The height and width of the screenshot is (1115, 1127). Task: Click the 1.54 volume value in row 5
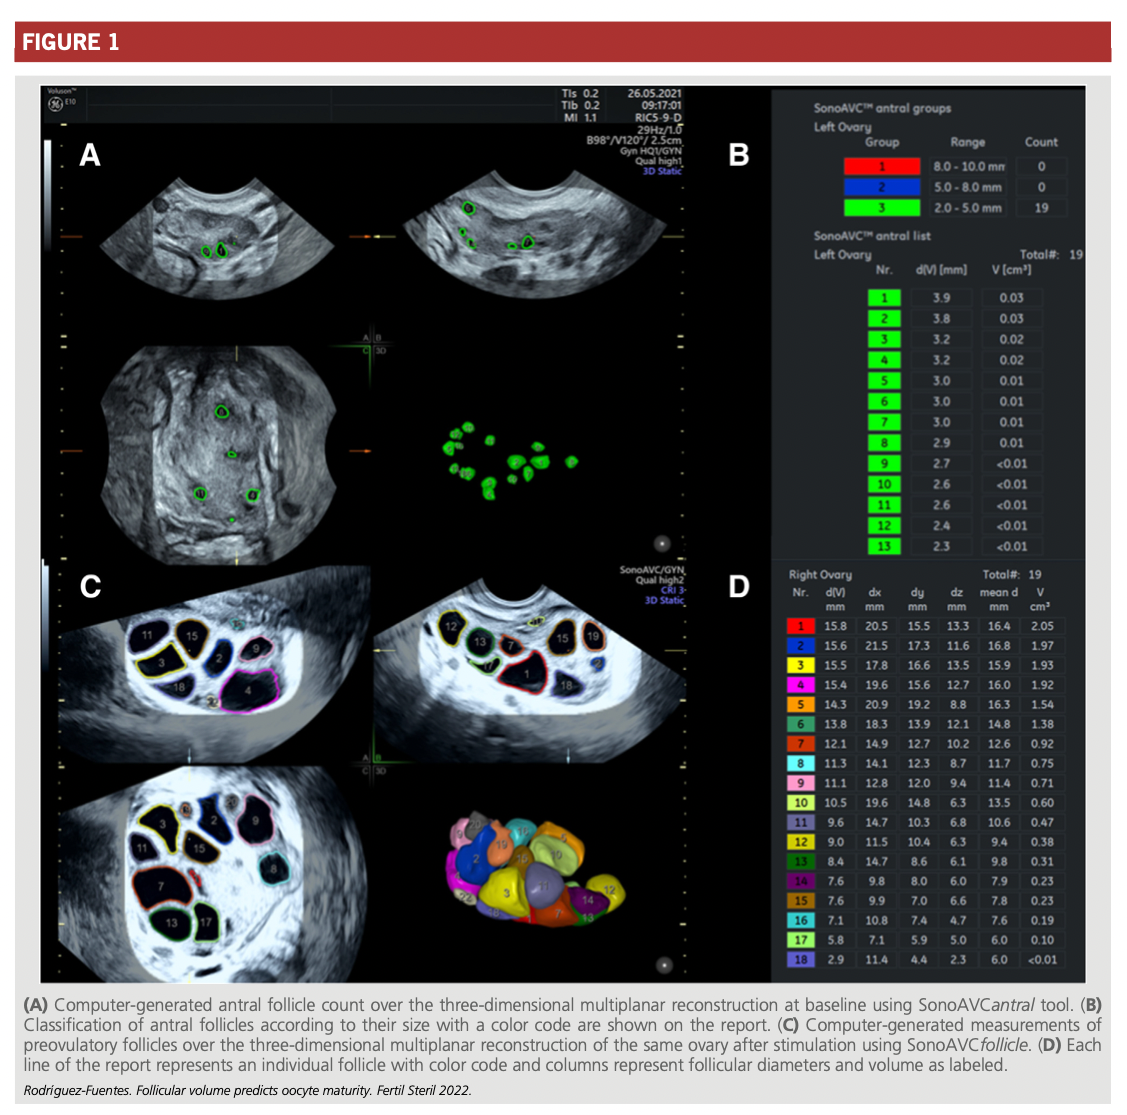tap(1041, 705)
